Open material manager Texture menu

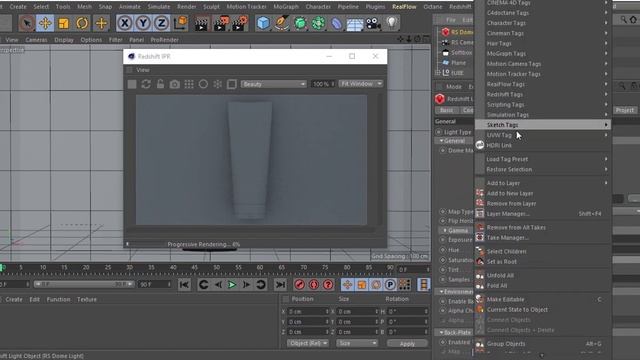click(87, 300)
